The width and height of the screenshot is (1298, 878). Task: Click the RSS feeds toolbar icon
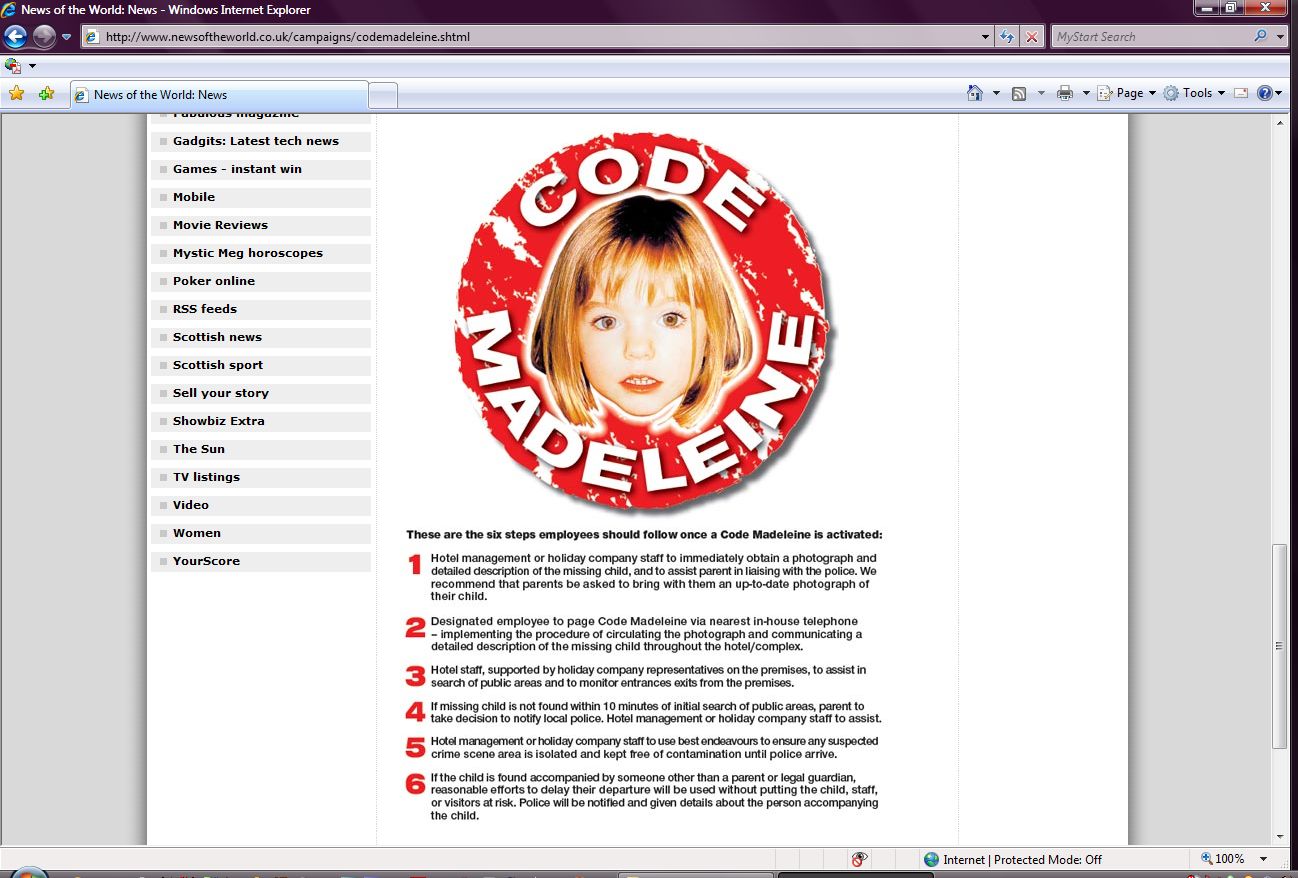(x=1019, y=93)
